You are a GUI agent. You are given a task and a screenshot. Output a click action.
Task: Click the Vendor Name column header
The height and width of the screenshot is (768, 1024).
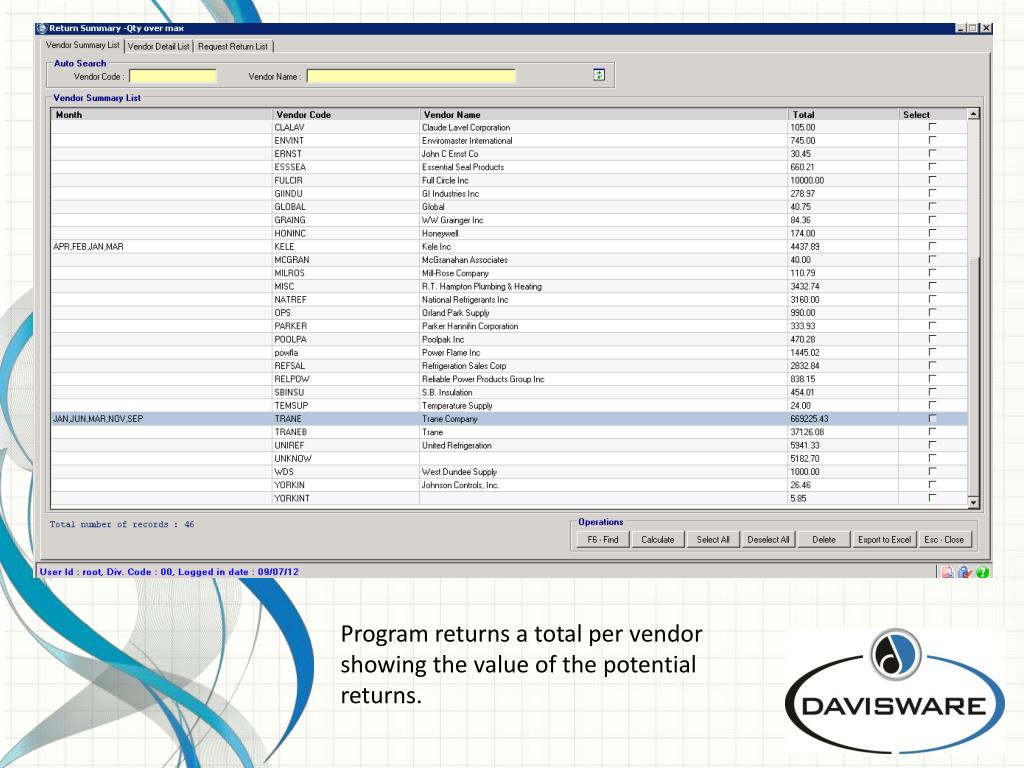coord(603,114)
